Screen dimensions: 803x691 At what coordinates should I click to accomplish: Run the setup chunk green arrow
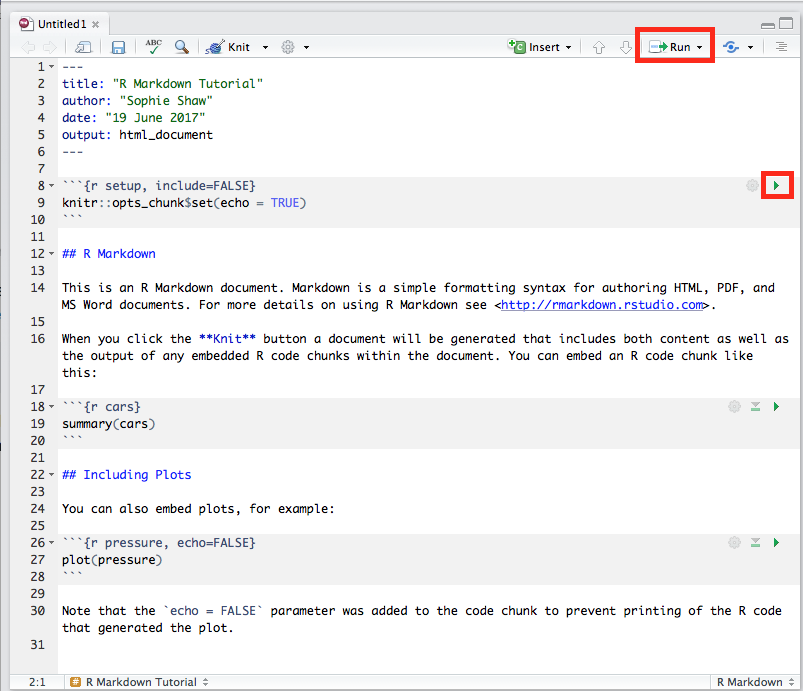(776, 185)
